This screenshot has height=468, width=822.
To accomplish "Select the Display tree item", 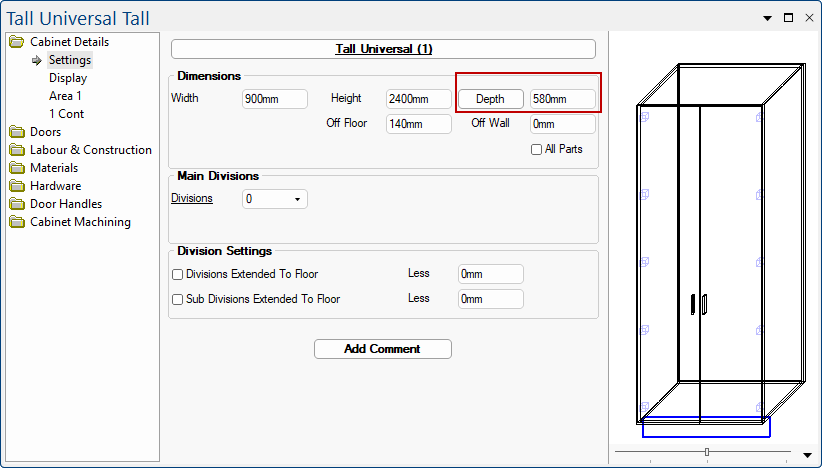I will 68,78.
